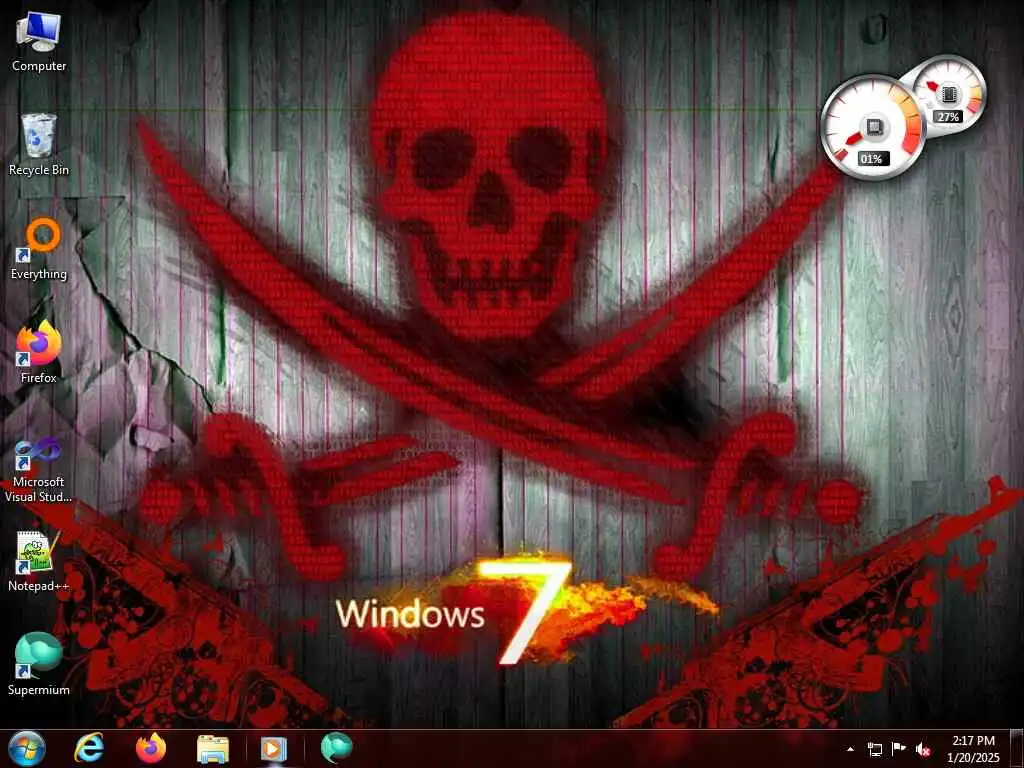Launch Internet Explorer from the taskbar
Viewport: 1024px width, 768px height.
(89, 748)
